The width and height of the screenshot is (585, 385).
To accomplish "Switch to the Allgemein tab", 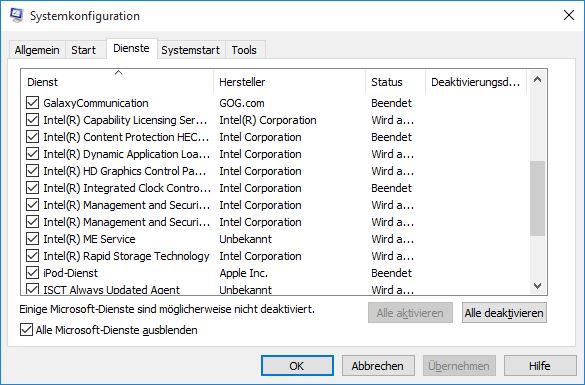I will 37,50.
